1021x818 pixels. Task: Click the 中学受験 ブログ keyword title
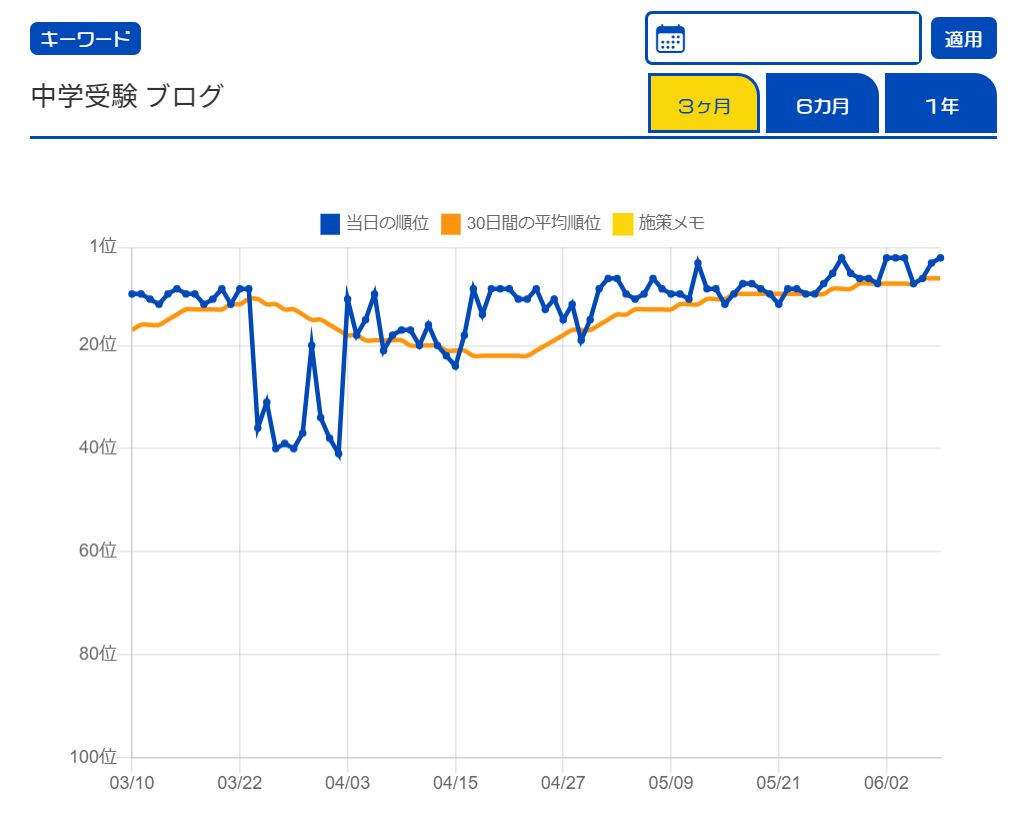point(127,97)
